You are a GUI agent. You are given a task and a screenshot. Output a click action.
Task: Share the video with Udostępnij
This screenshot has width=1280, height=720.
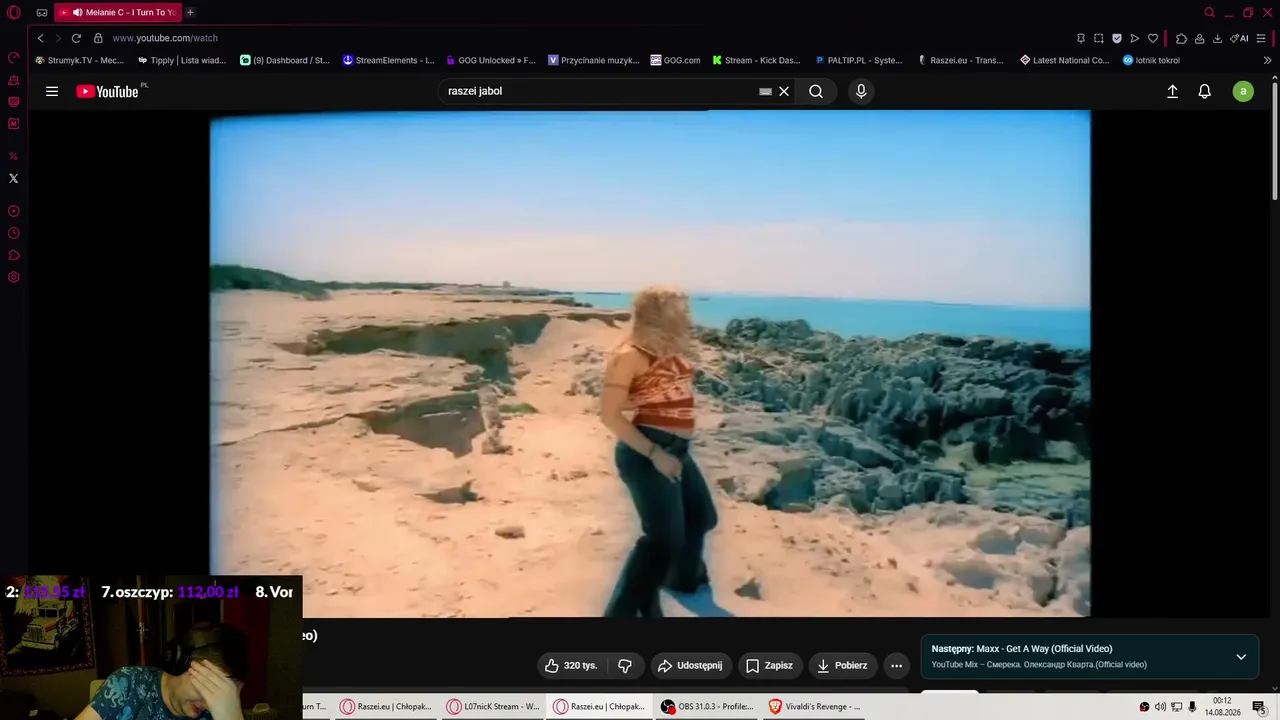coord(690,665)
